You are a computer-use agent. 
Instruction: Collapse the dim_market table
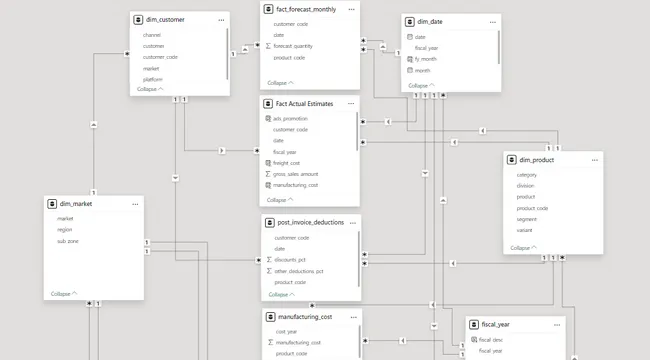pyautogui.click(x=64, y=294)
